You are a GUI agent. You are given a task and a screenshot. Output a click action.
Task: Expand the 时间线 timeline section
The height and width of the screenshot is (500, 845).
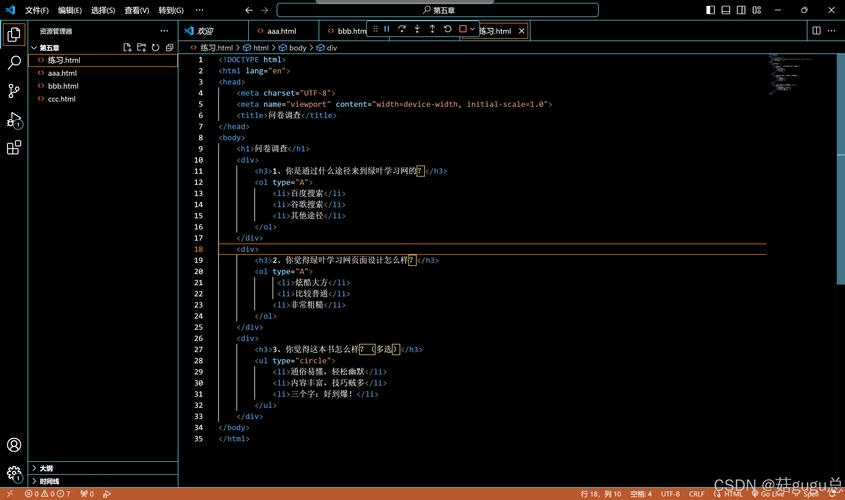click(48, 481)
